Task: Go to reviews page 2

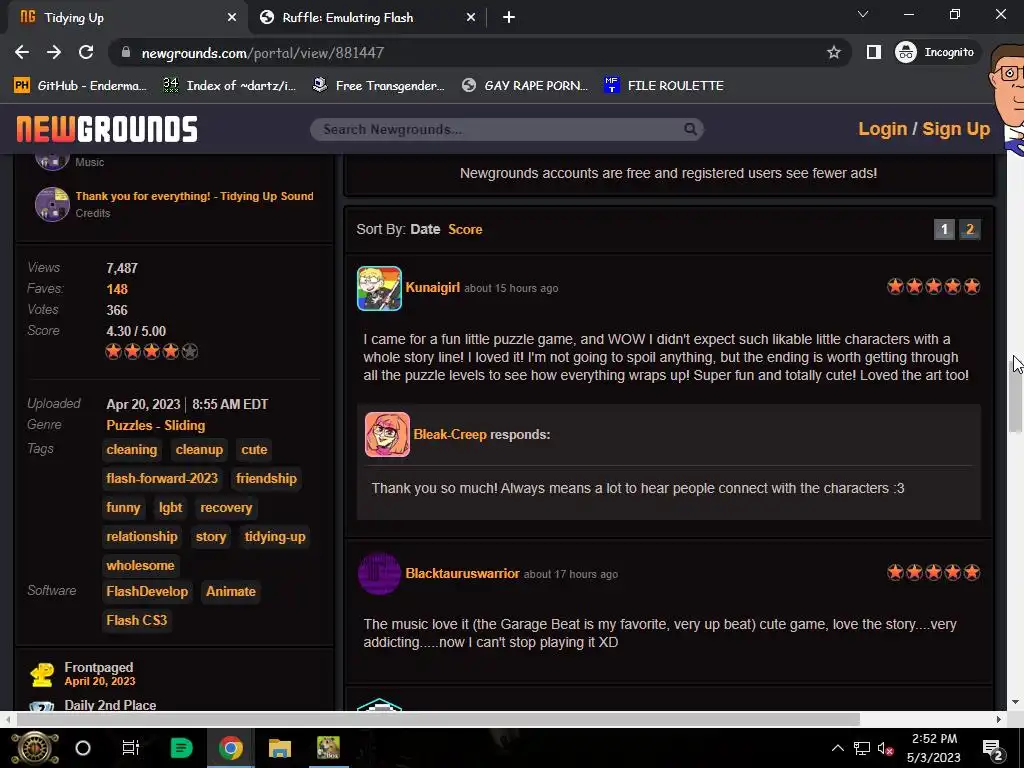Action: click(970, 229)
